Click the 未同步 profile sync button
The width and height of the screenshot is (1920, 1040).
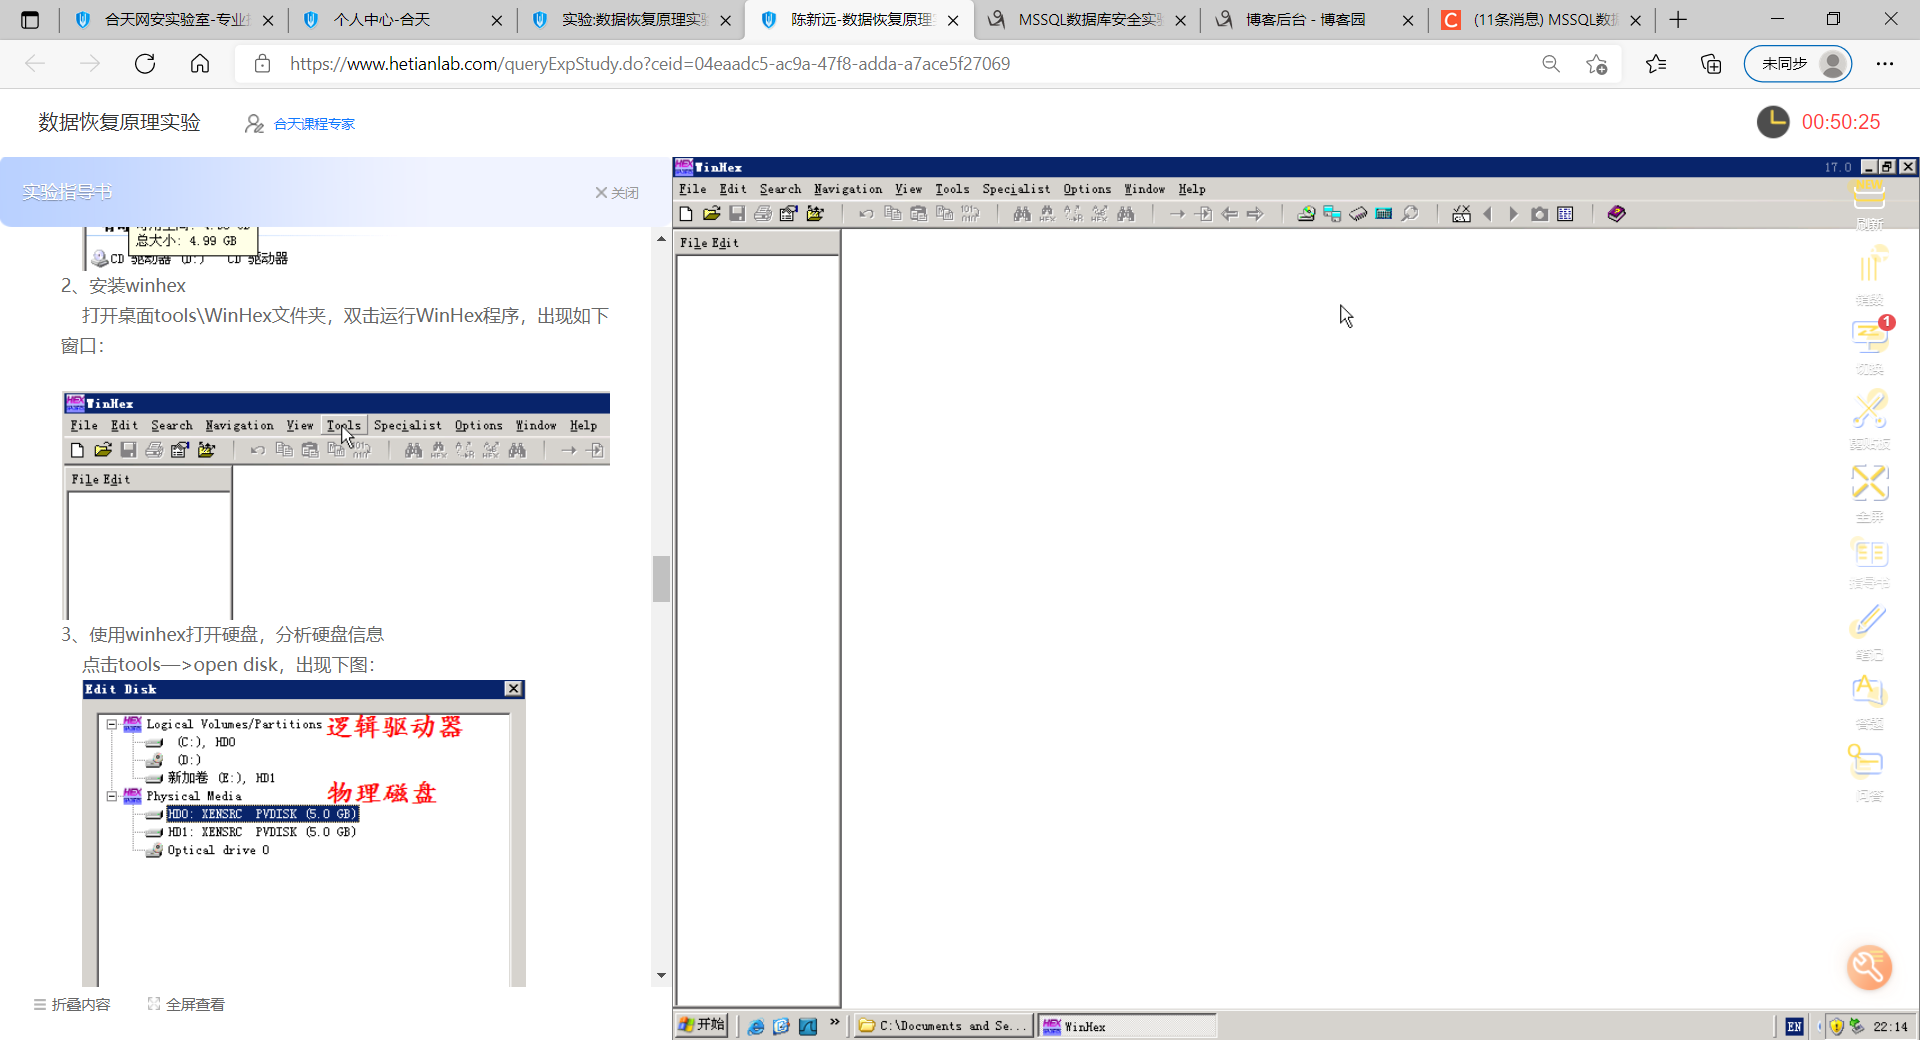(1798, 64)
